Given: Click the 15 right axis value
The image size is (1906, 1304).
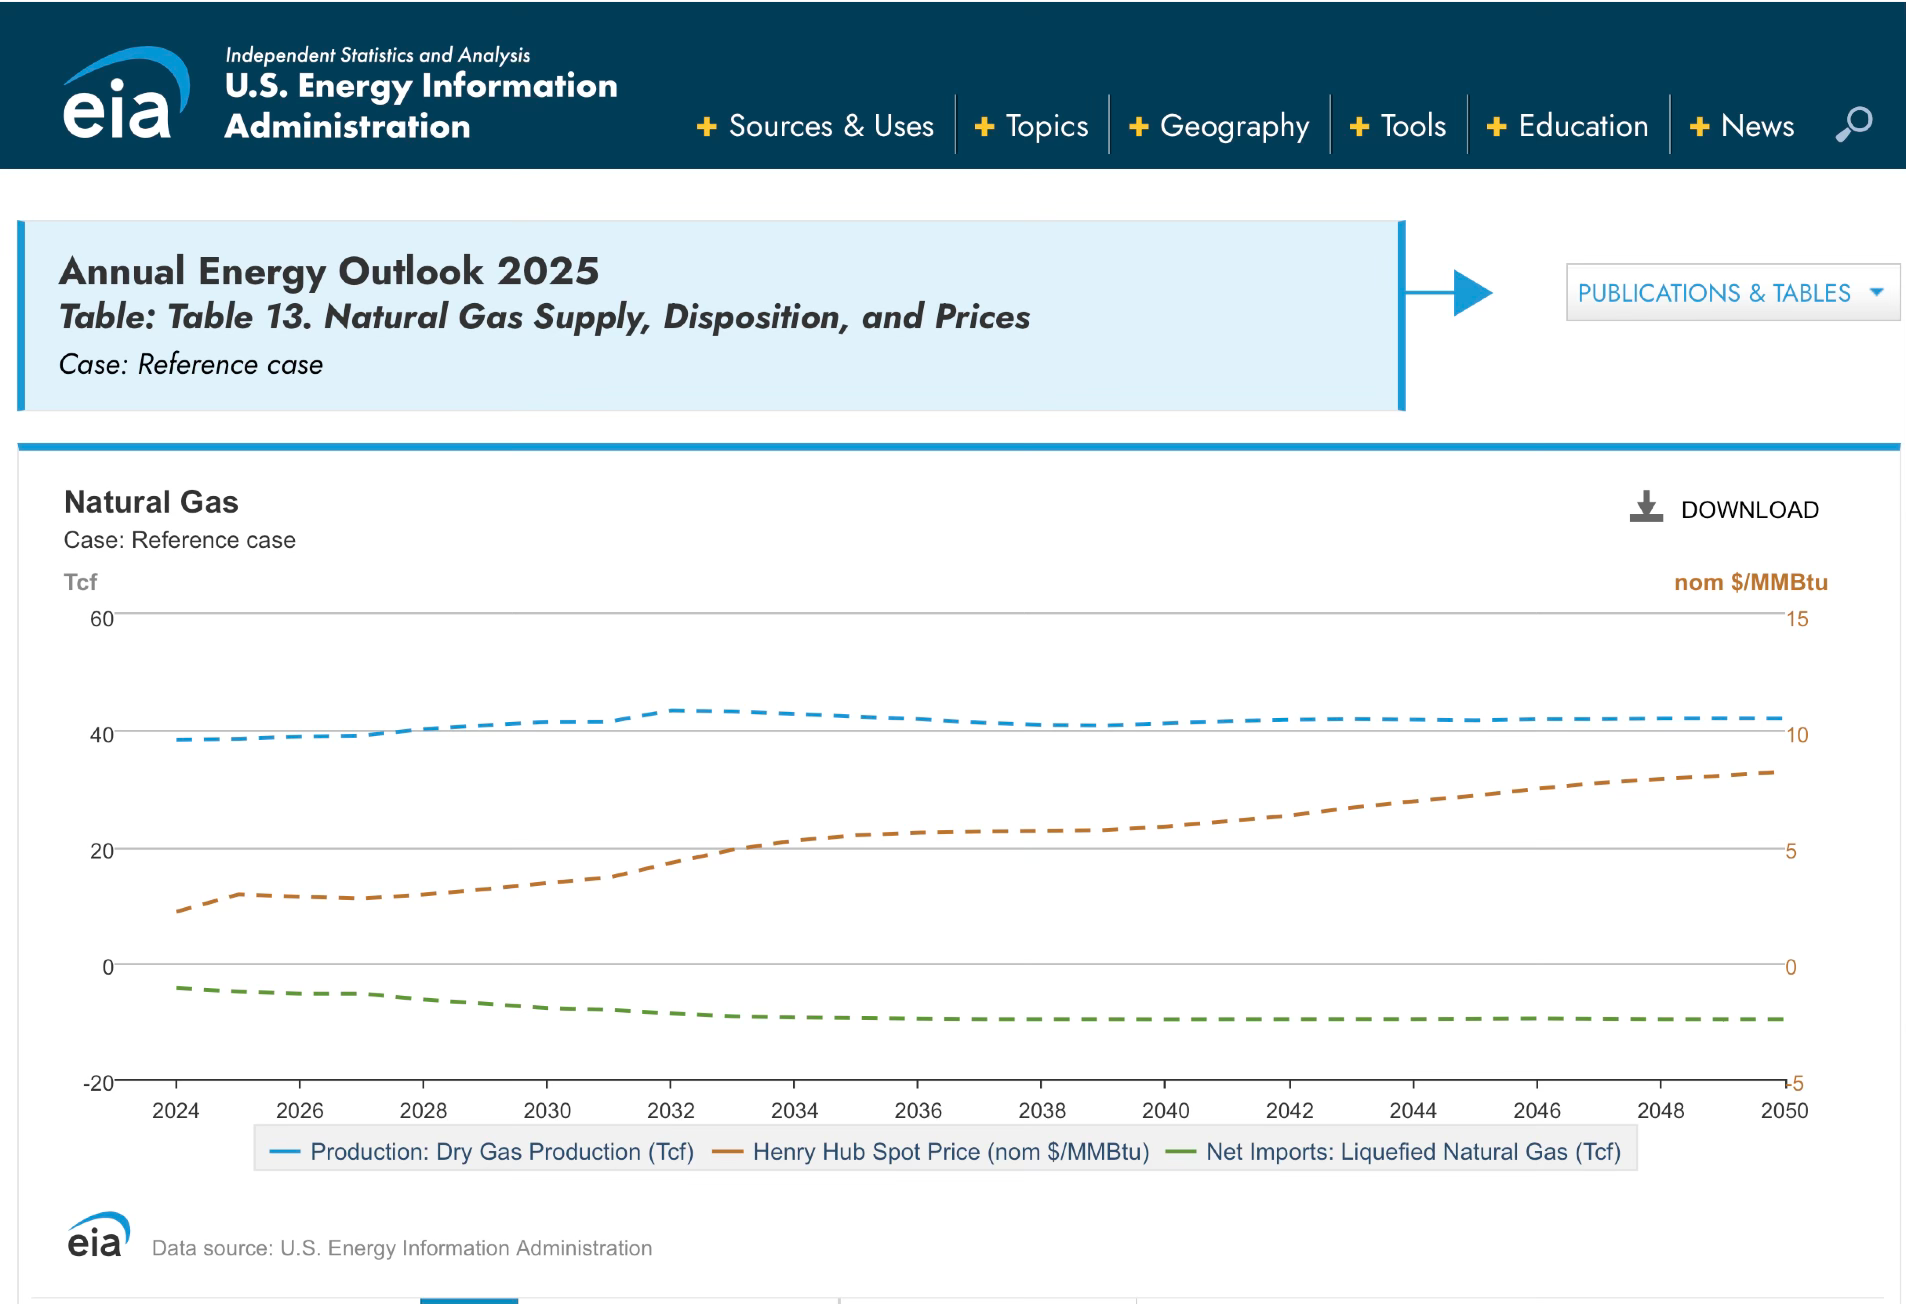Looking at the screenshot, I should click(x=1798, y=619).
